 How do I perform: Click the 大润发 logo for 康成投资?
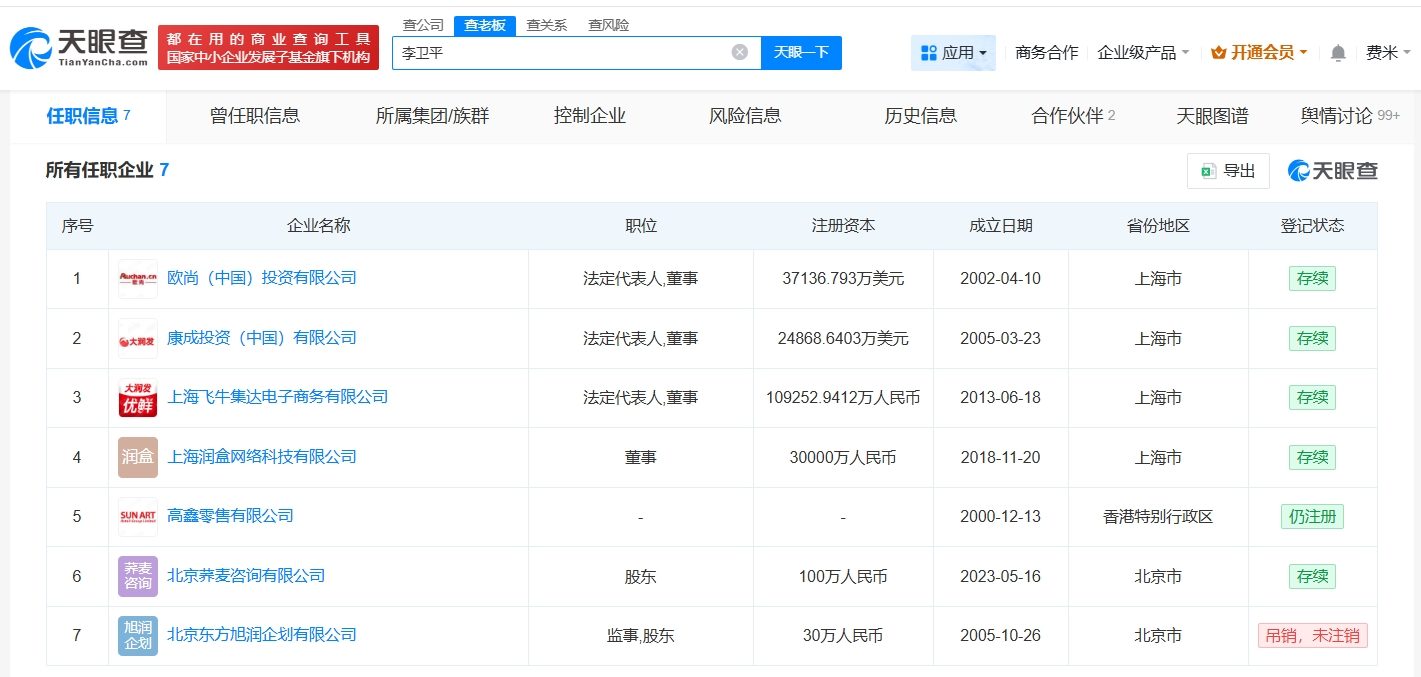[137, 339]
